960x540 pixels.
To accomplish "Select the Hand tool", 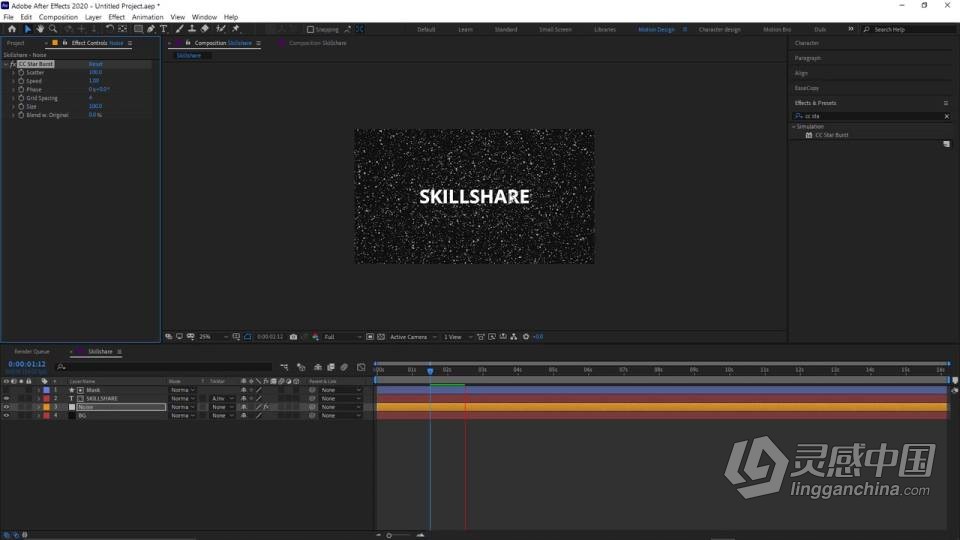I will pos(40,29).
